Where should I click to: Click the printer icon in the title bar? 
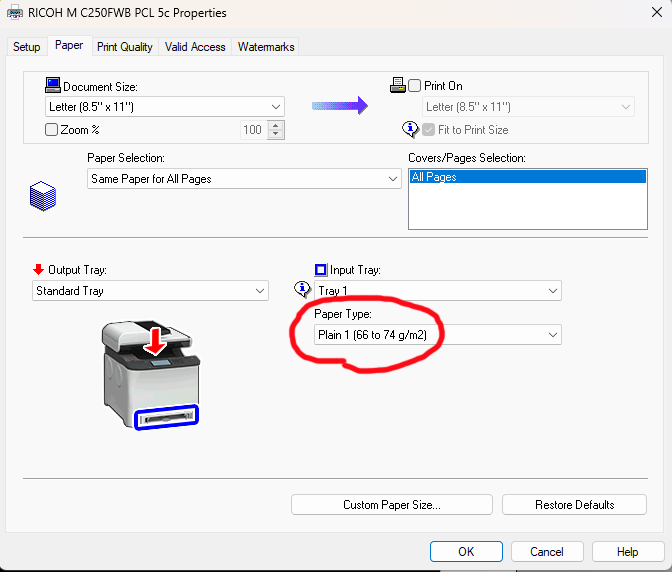click(x=12, y=13)
